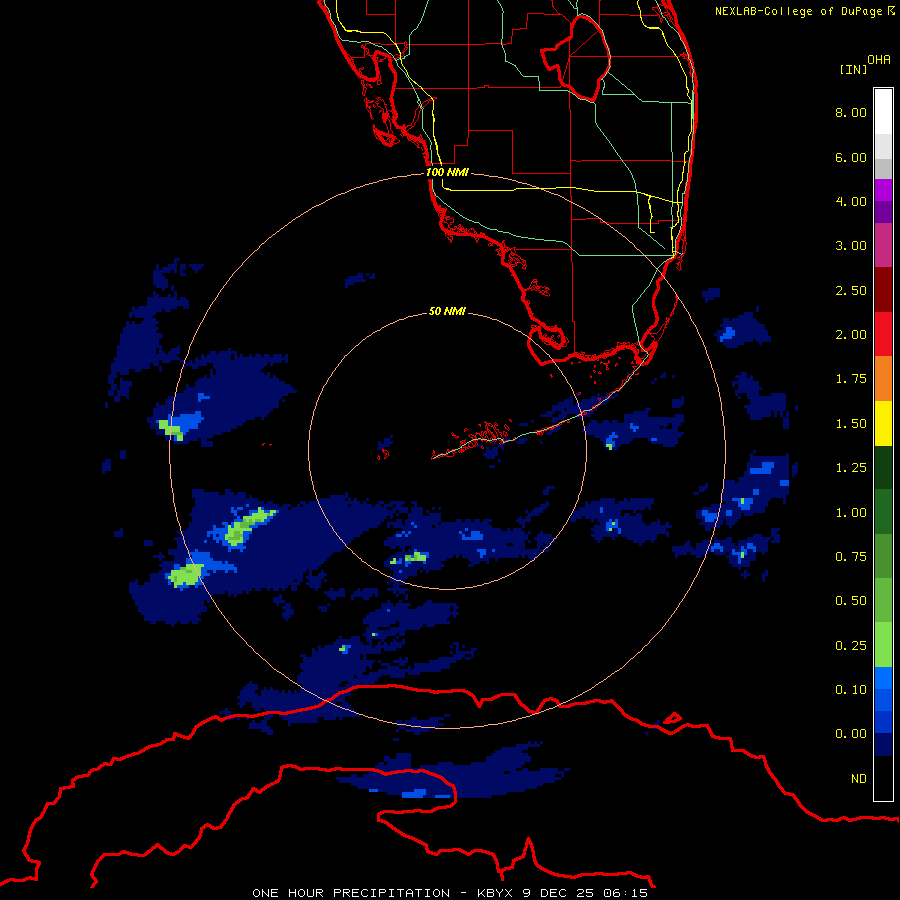Click the 1.25 legend value
Viewport: 900px width, 900px height.
click(x=851, y=468)
